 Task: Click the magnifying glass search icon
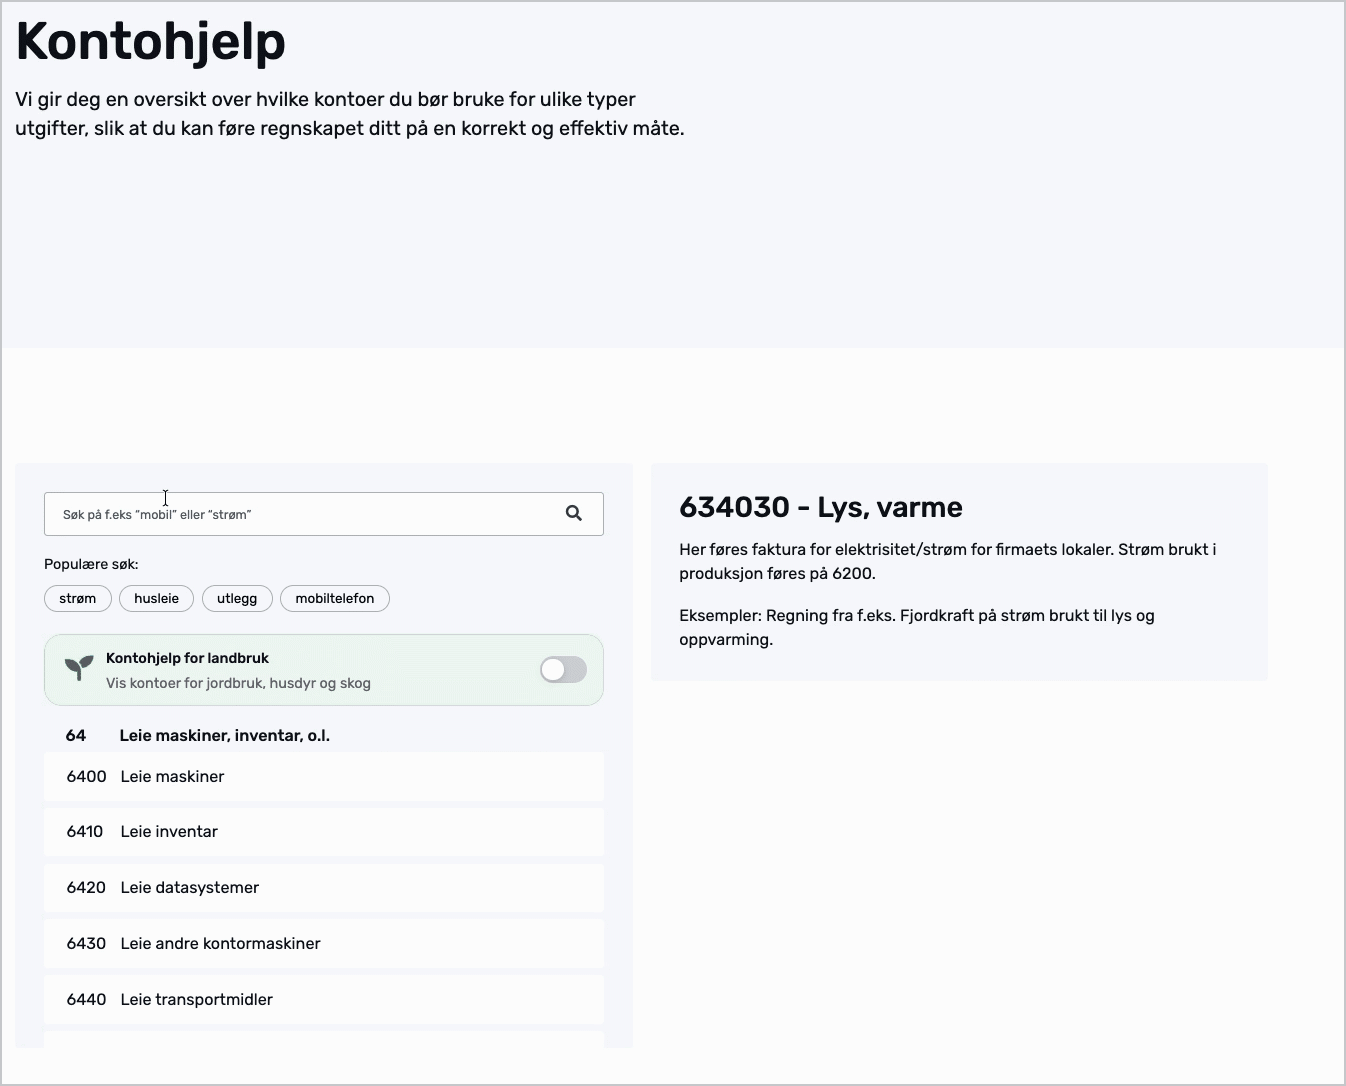(x=574, y=513)
